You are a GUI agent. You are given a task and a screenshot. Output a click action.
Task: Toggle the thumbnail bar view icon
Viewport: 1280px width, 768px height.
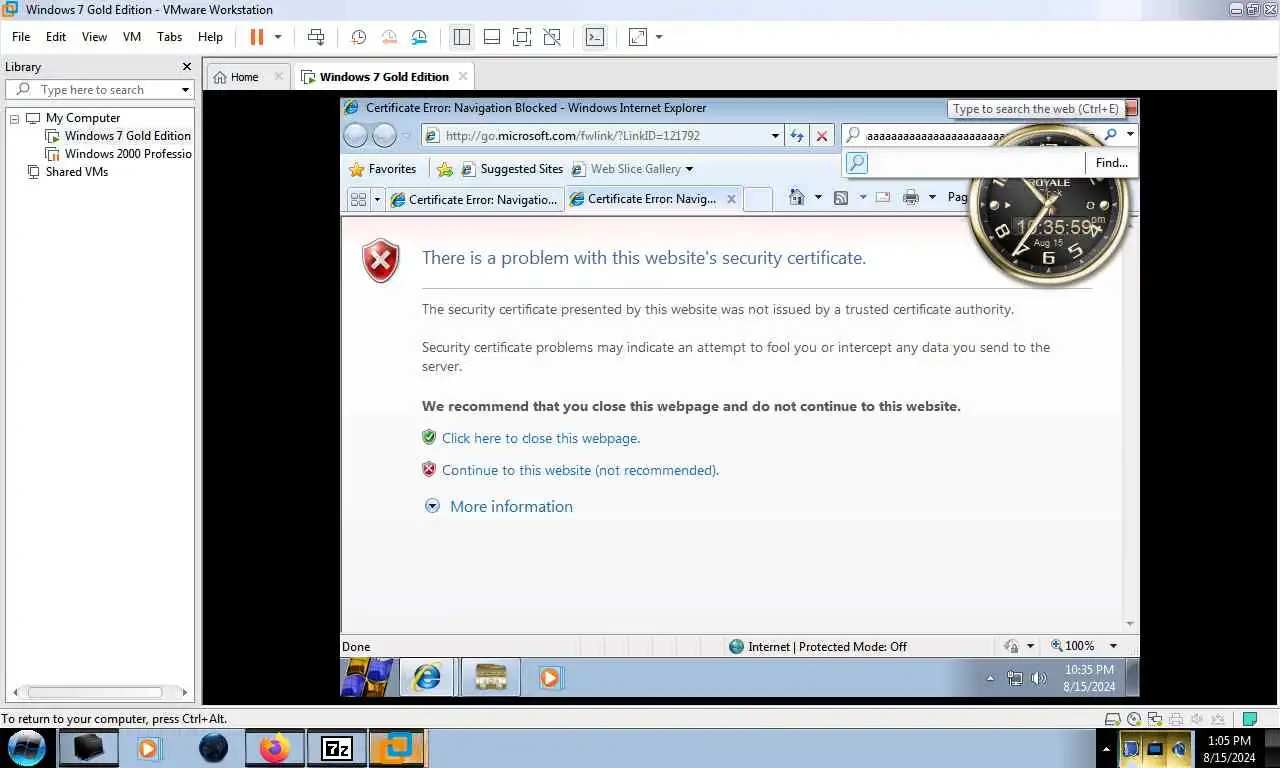click(x=492, y=37)
